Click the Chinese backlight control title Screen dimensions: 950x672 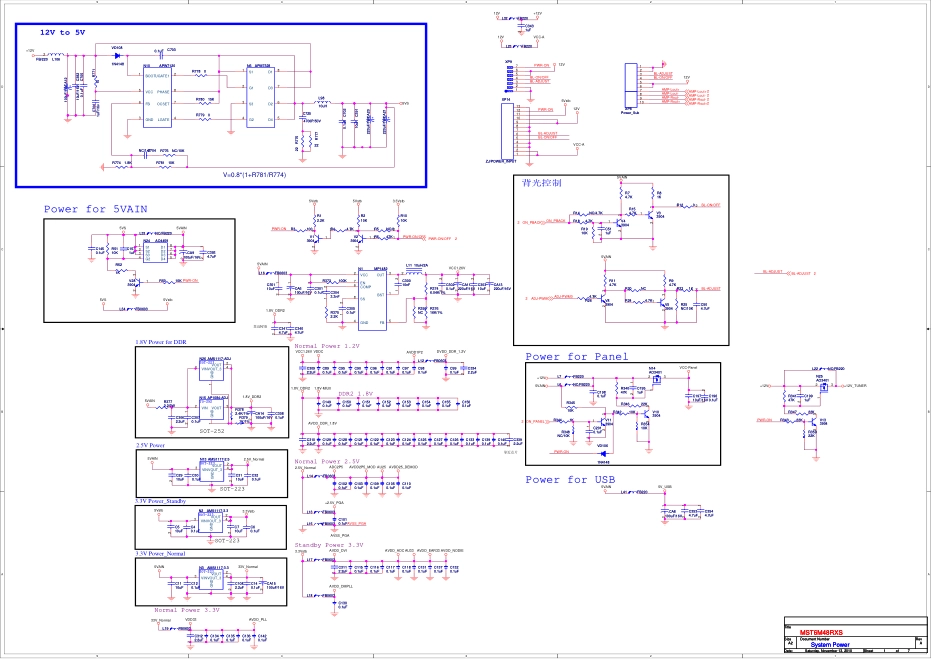click(542, 183)
